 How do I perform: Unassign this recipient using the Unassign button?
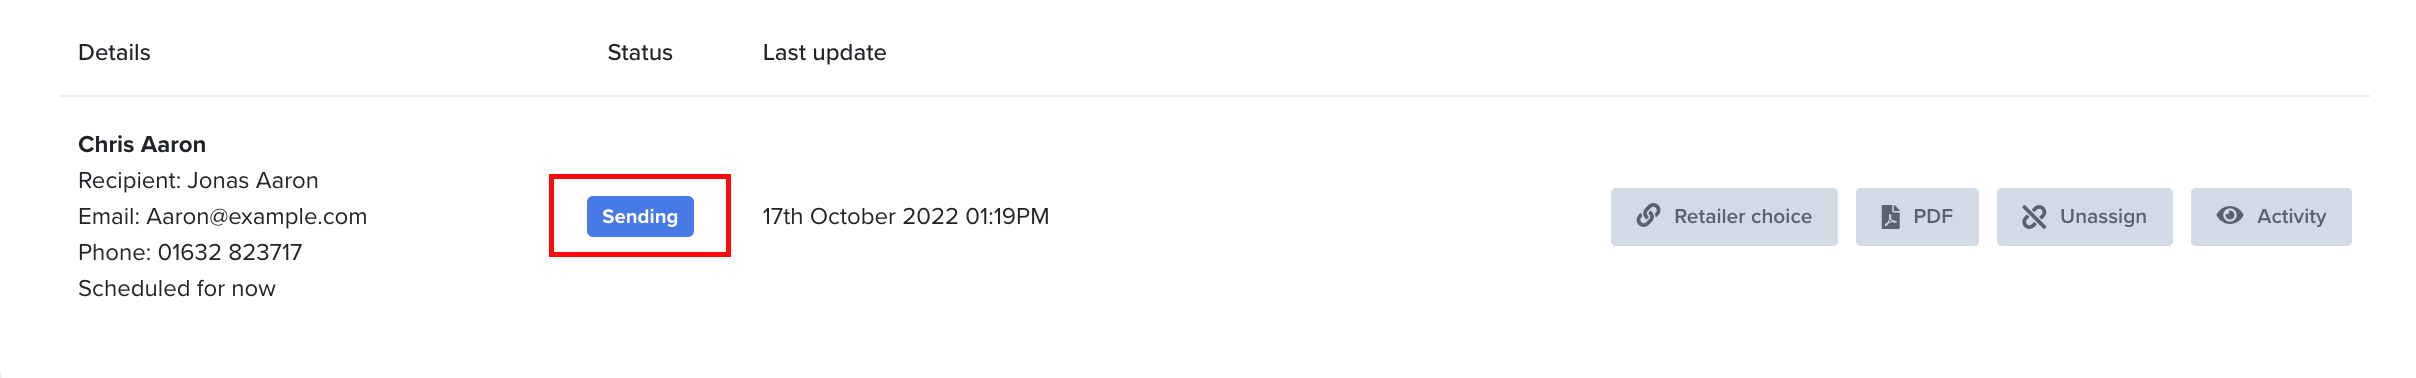(x=2085, y=217)
